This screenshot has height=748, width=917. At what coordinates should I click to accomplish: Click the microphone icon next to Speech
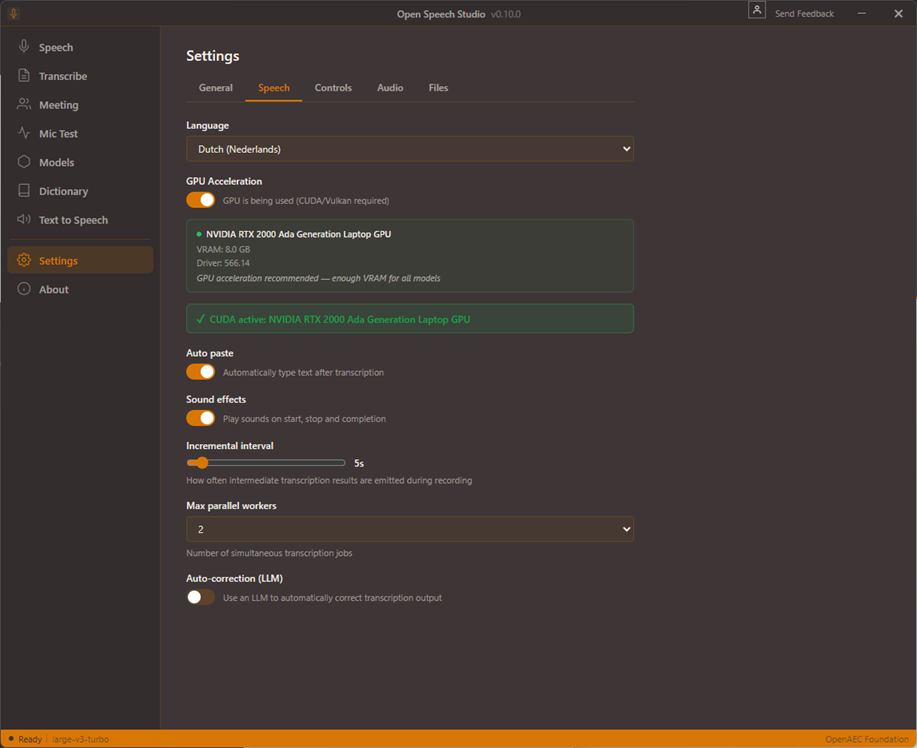(x=24, y=47)
